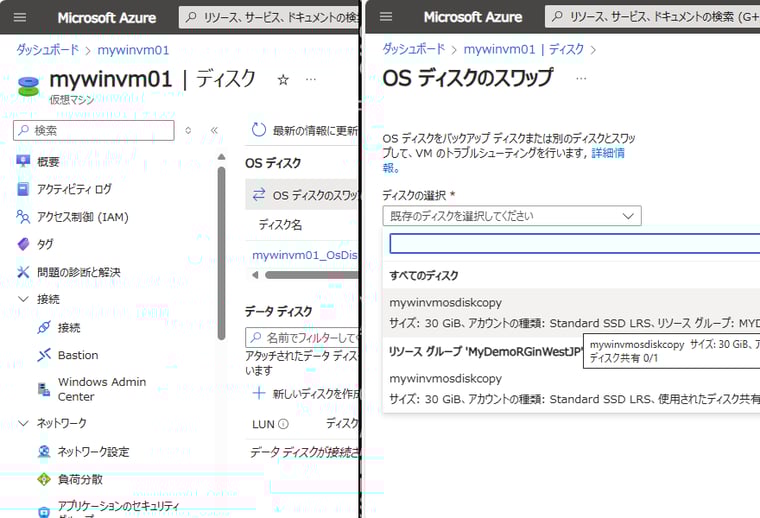Click the sidebar scrollbar up arrow
The height and width of the screenshot is (518, 760).
point(222,157)
